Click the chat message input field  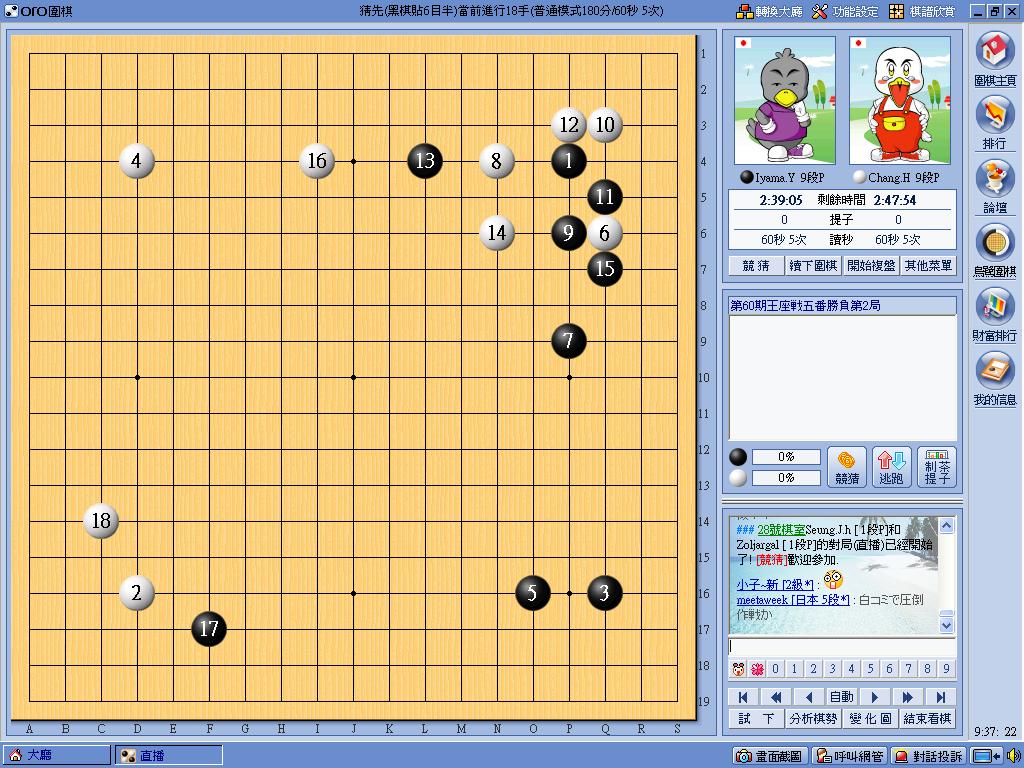point(842,647)
